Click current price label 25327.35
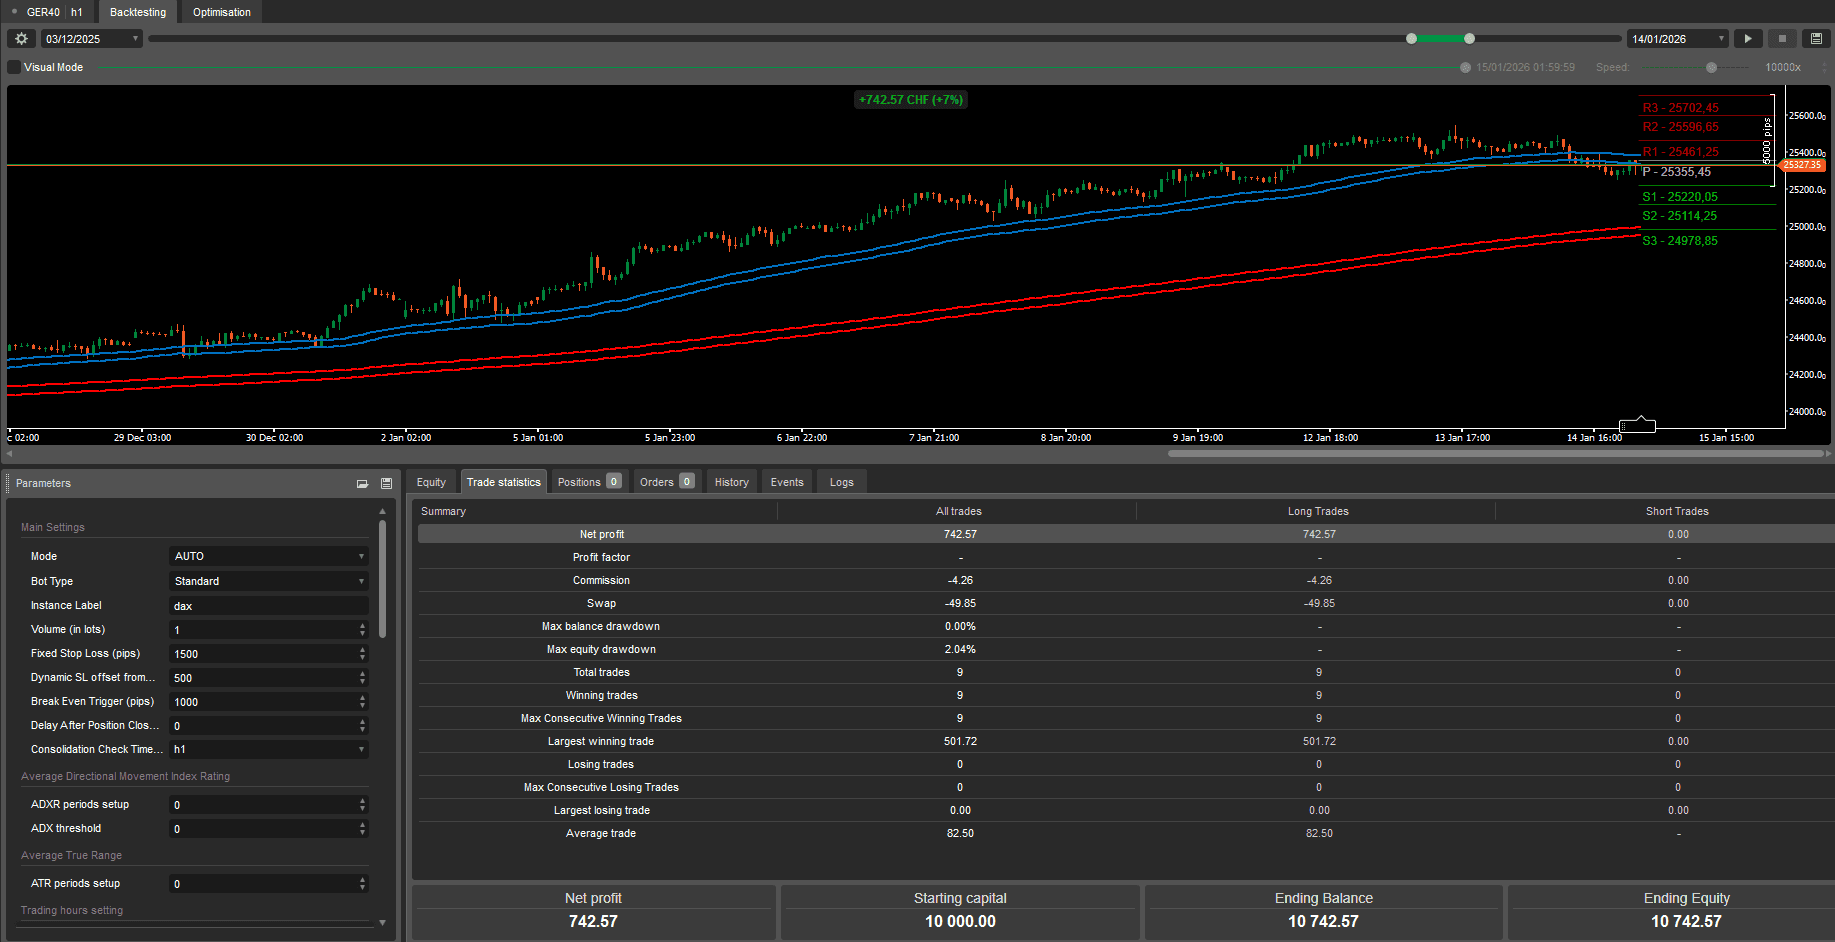Screen dimensions: 1835x942 (1803, 165)
